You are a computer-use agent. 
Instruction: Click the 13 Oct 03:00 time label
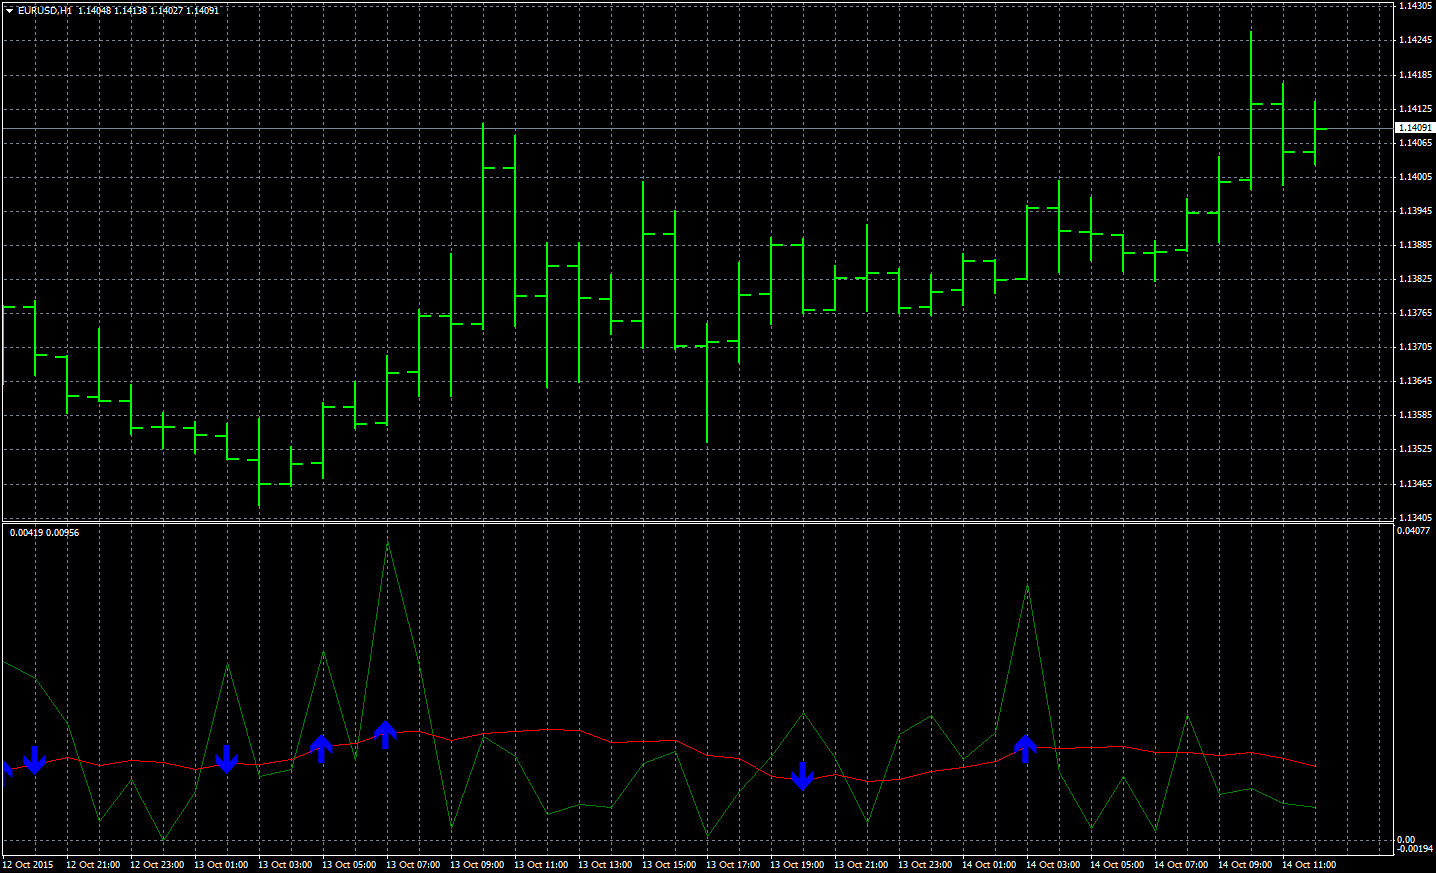(285, 865)
